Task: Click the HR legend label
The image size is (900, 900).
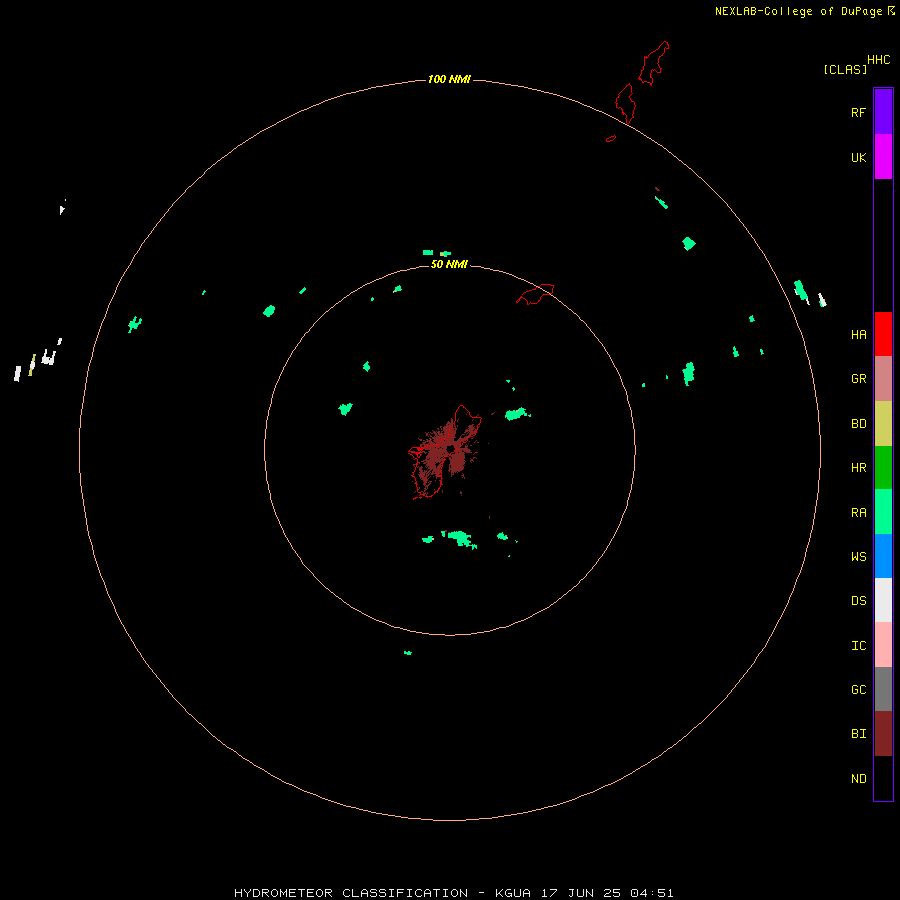Action: (858, 468)
